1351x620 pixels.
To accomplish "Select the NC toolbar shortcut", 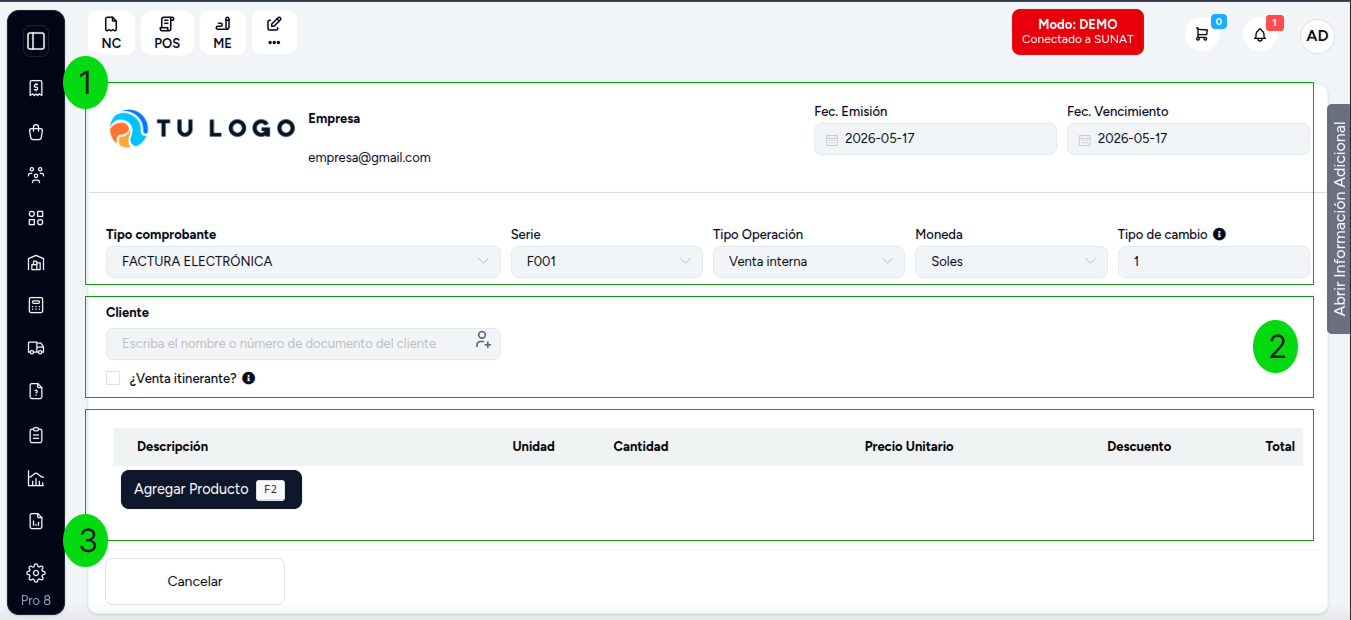I will (111, 33).
